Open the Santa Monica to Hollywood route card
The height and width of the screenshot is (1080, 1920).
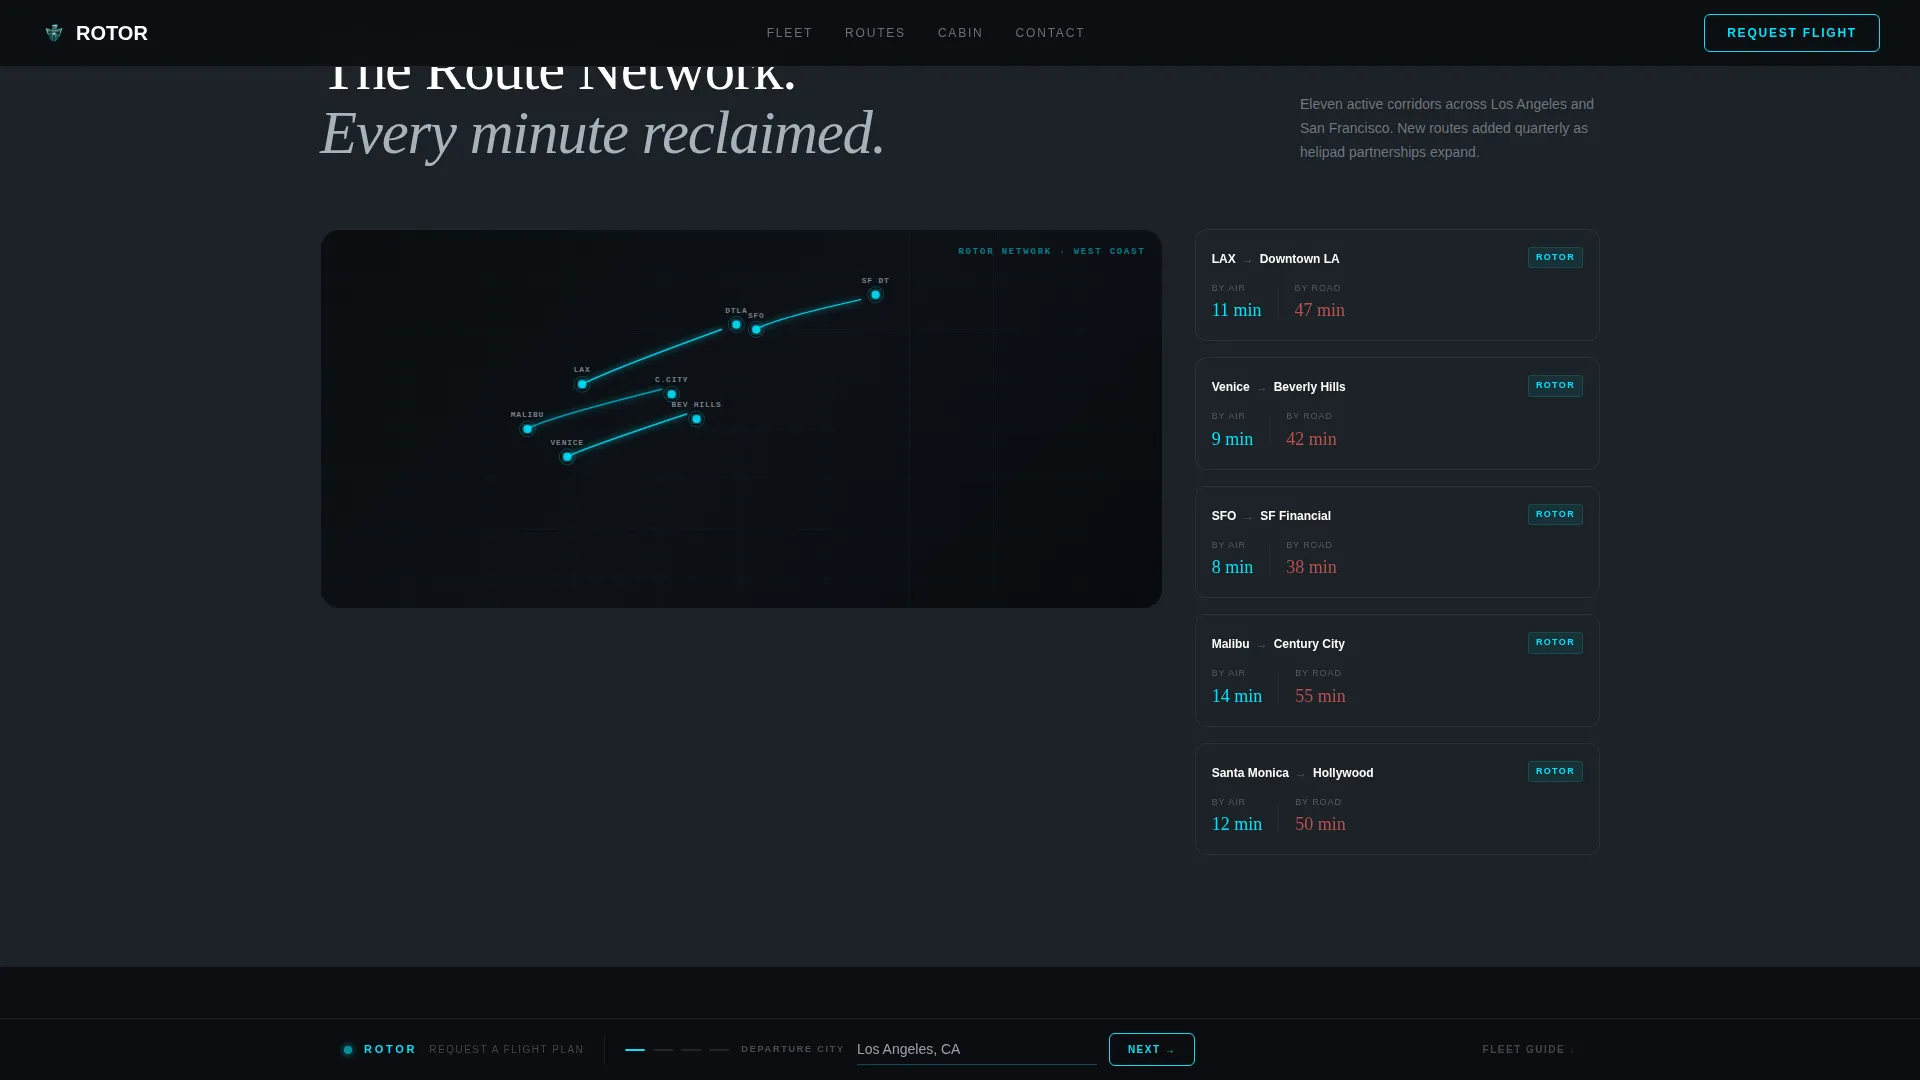1397,799
